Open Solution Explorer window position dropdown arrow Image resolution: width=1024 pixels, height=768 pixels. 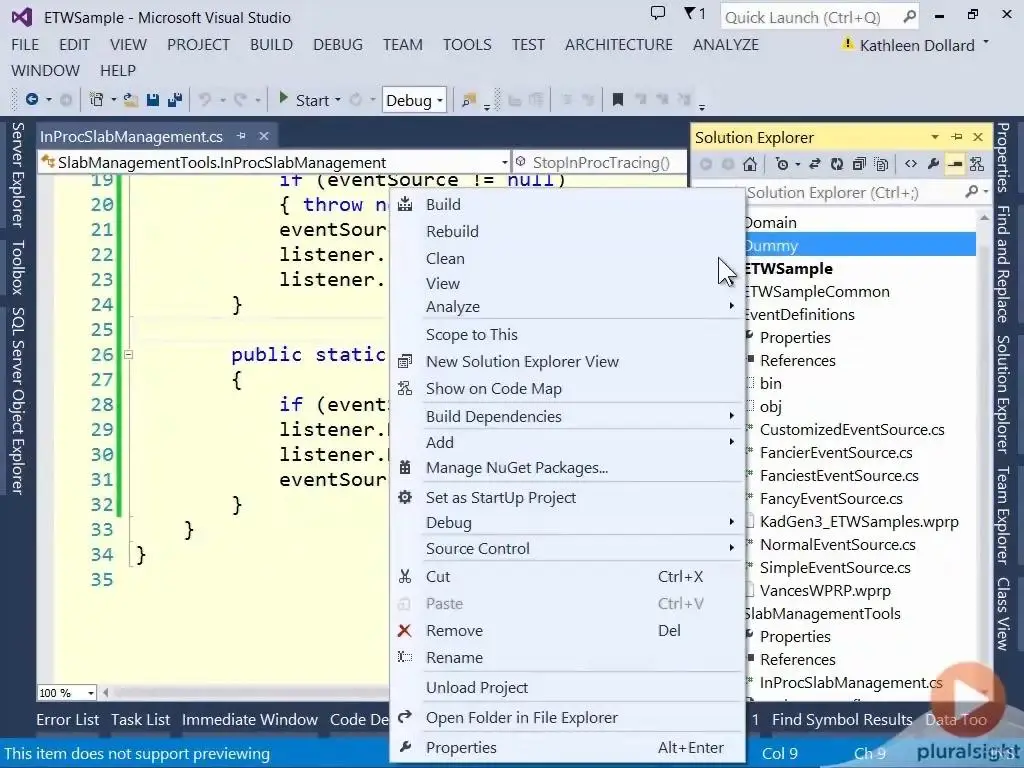click(x=935, y=137)
